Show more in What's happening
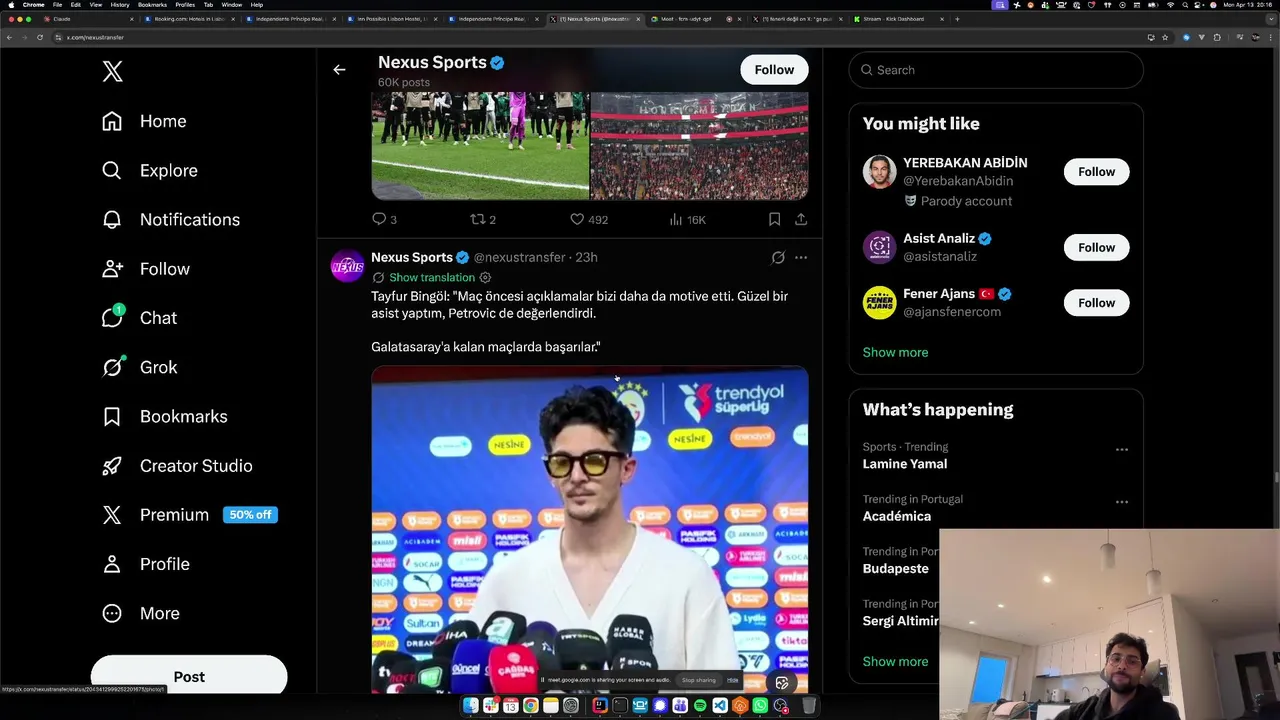1280x720 pixels. pos(895,661)
